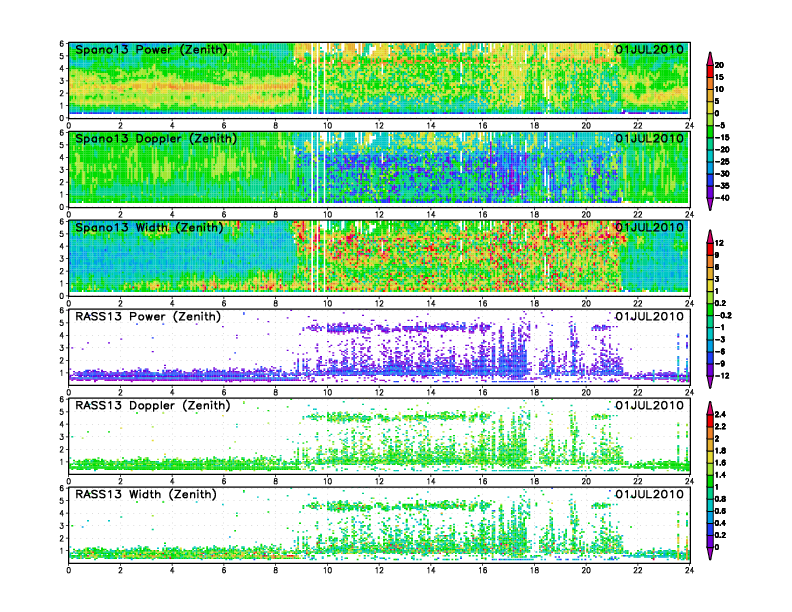This screenshot has height=612, width=792.
Task: Click the red up-arrow atop the middle colorbar
Action: click(x=709, y=235)
